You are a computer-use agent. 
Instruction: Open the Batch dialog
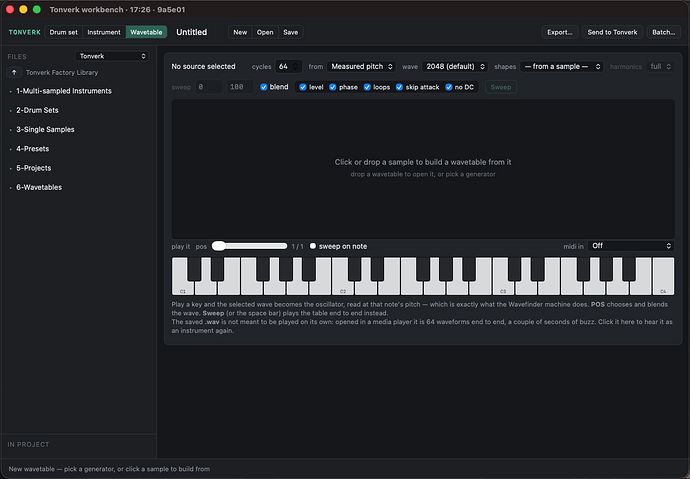click(x=664, y=32)
